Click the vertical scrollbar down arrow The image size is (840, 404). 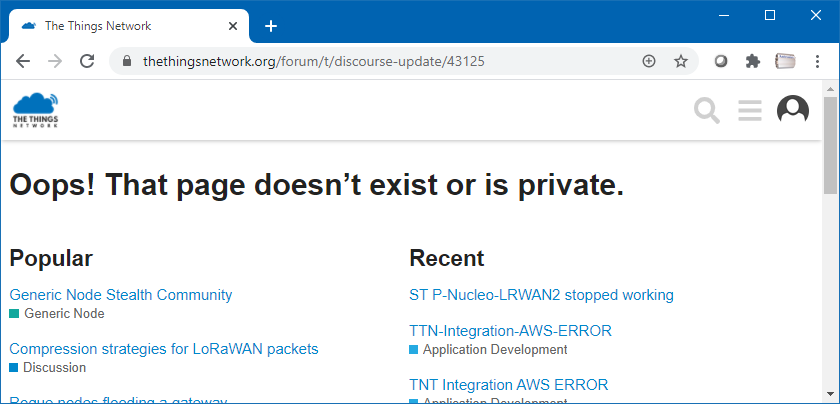(830, 395)
